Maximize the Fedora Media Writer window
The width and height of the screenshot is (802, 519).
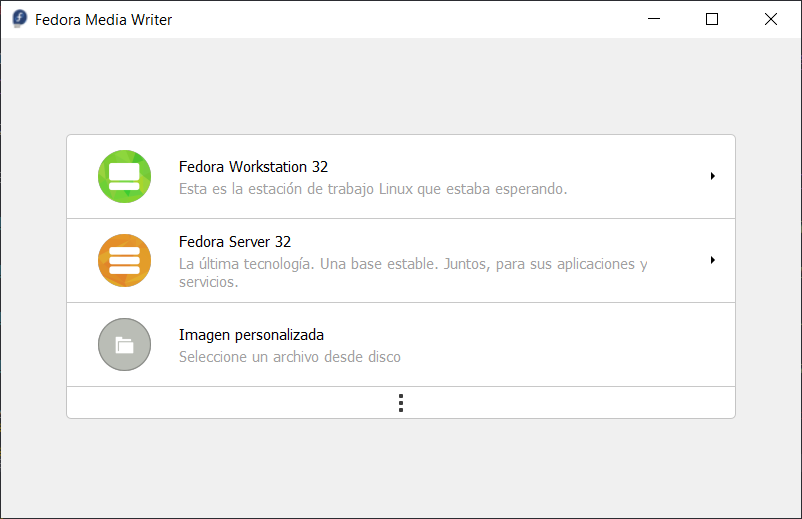712,19
